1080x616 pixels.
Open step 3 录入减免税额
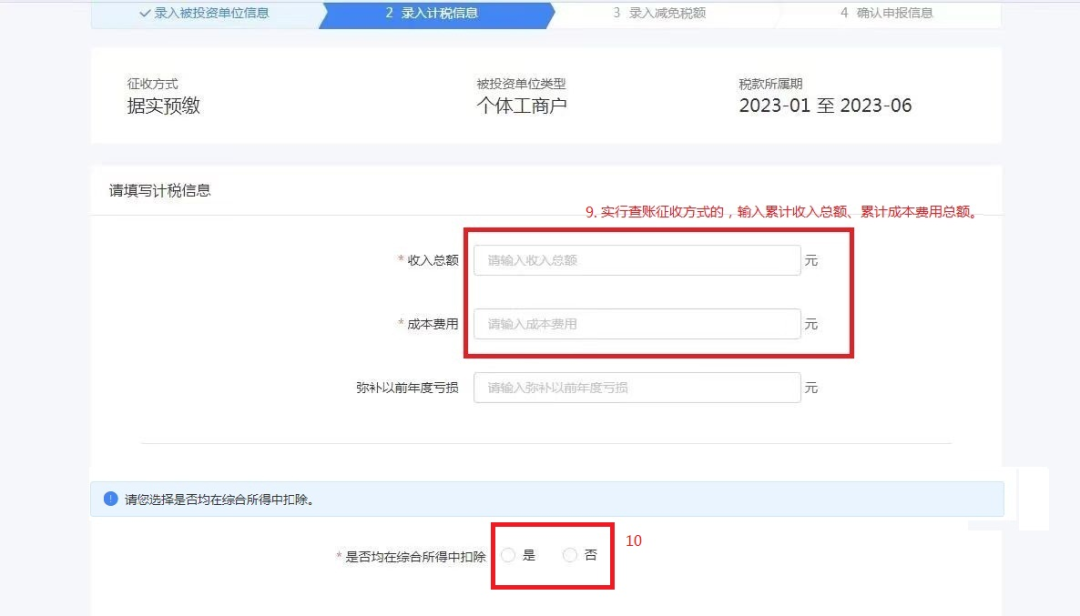coord(660,13)
